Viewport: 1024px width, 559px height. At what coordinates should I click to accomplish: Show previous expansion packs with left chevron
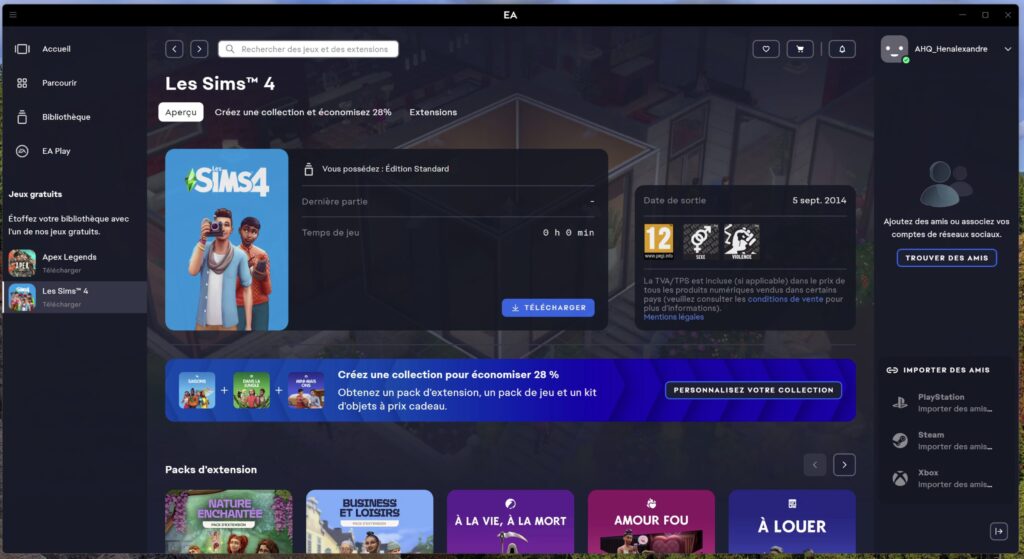[x=814, y=465]
